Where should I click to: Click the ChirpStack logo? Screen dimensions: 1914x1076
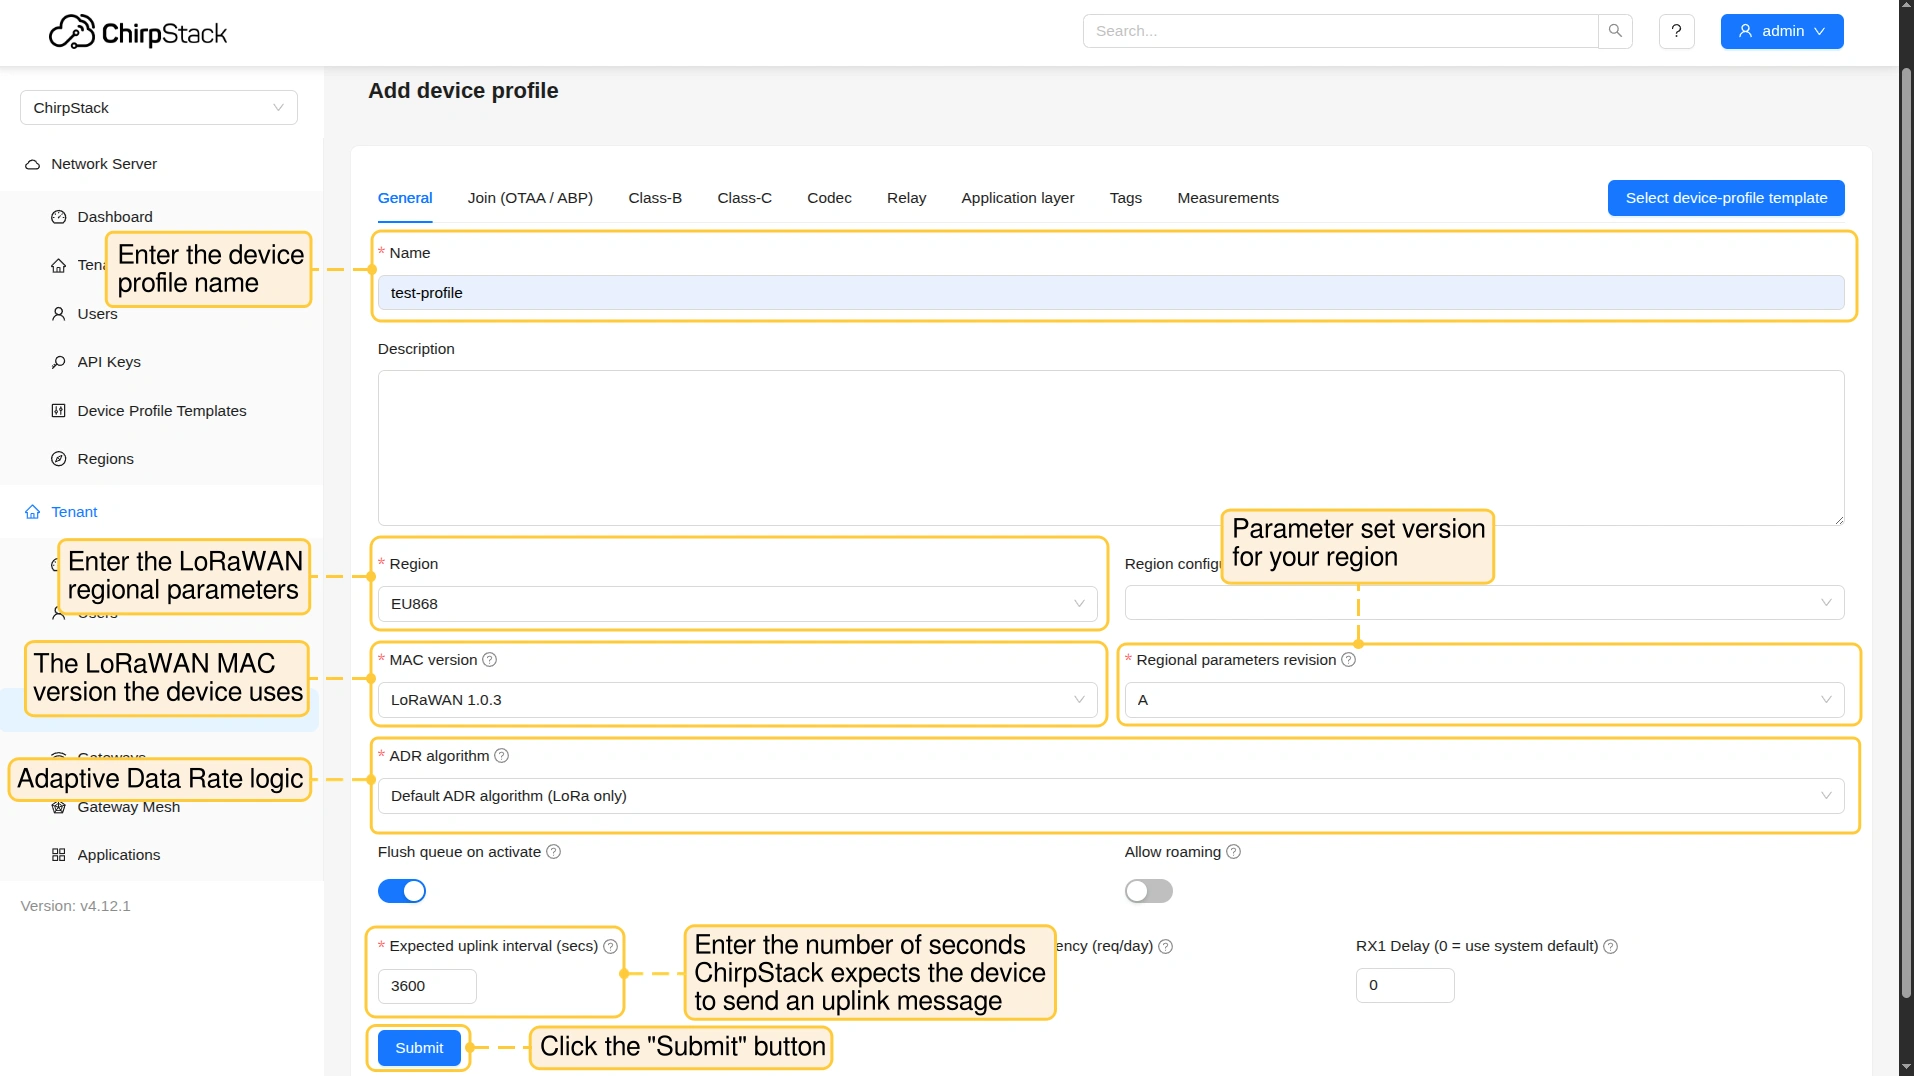[x=138, y=32]
